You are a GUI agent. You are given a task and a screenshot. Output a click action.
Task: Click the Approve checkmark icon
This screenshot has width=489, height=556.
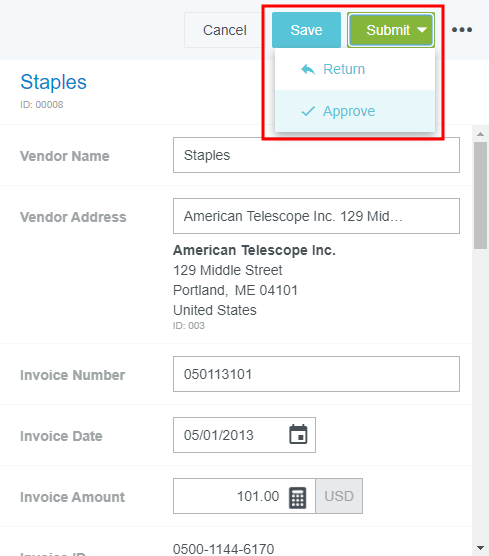(x=308, y=111)
